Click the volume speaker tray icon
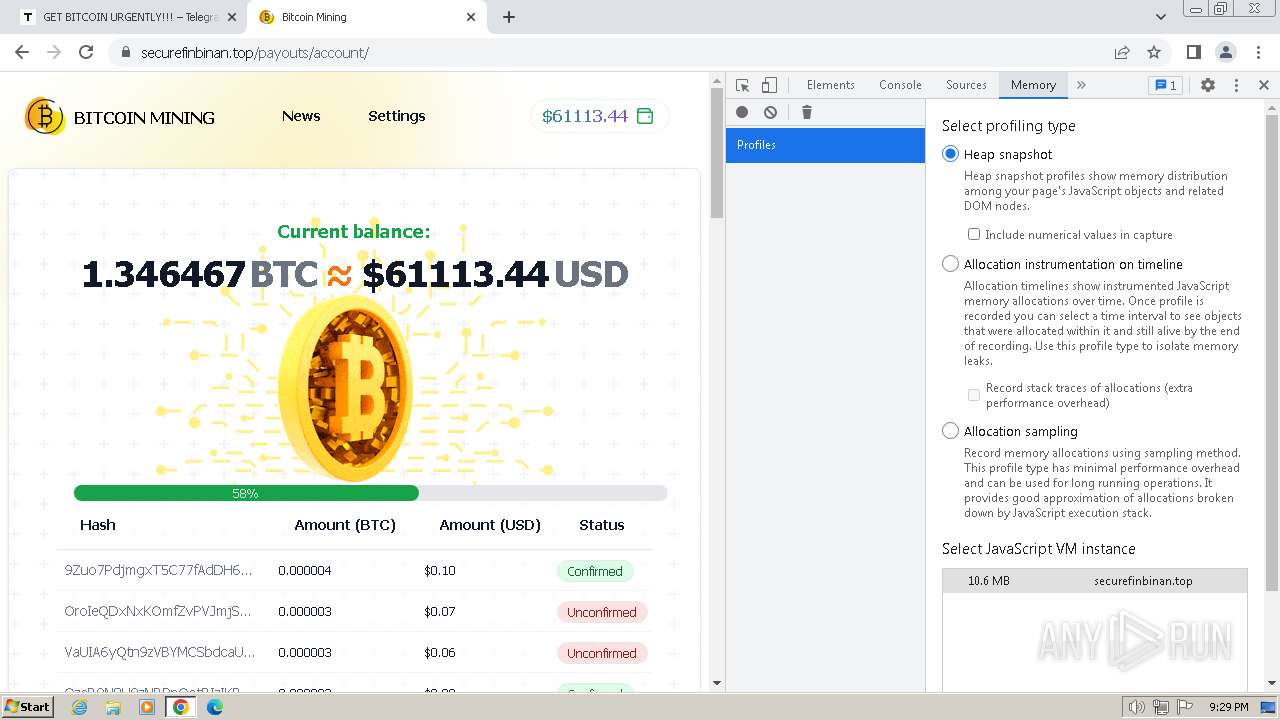Viewport: 1280px width, 720px height. (x=1137, y=707)
